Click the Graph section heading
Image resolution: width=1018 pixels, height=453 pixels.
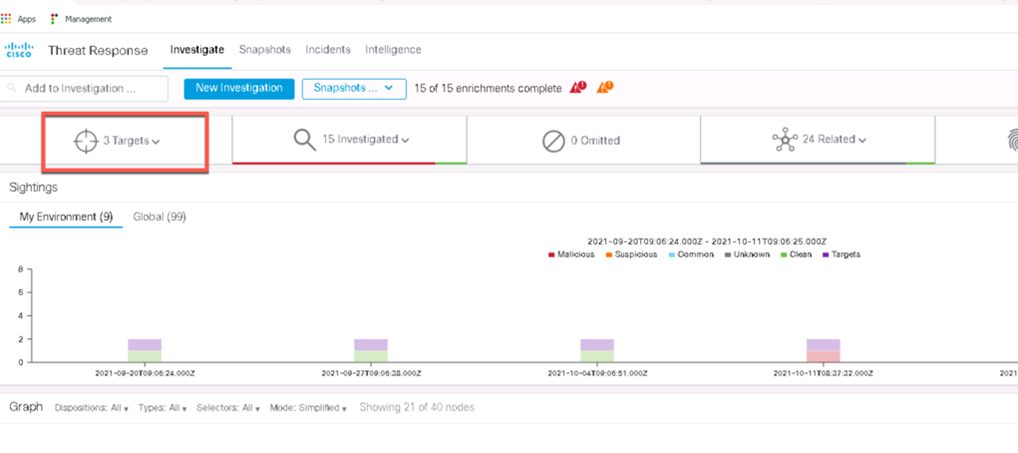pyautogui.click(x=26, y=407)
